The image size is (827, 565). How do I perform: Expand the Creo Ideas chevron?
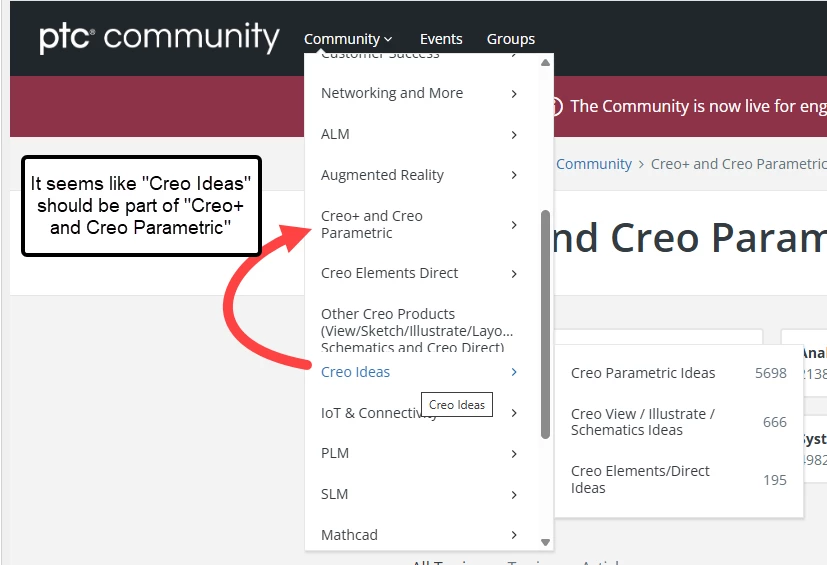coord(514,372)
